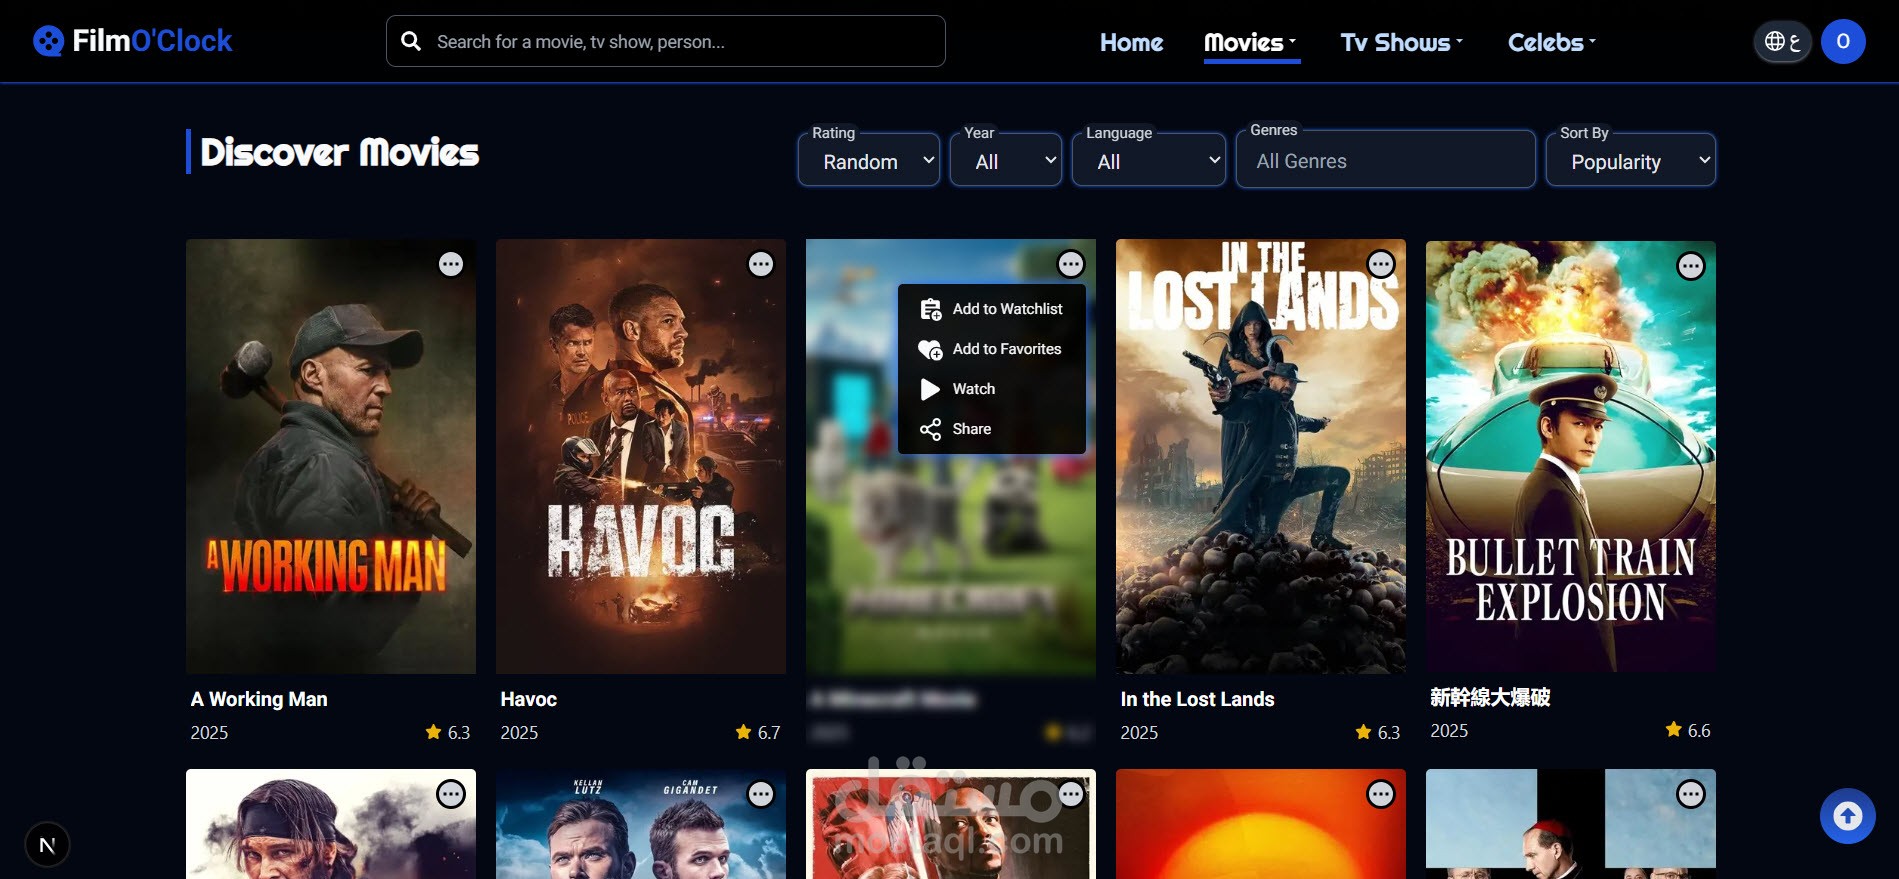Screen dimensions: 1899x879
Task: Click the star rating of A Working Man
Action: click(447, 732)
